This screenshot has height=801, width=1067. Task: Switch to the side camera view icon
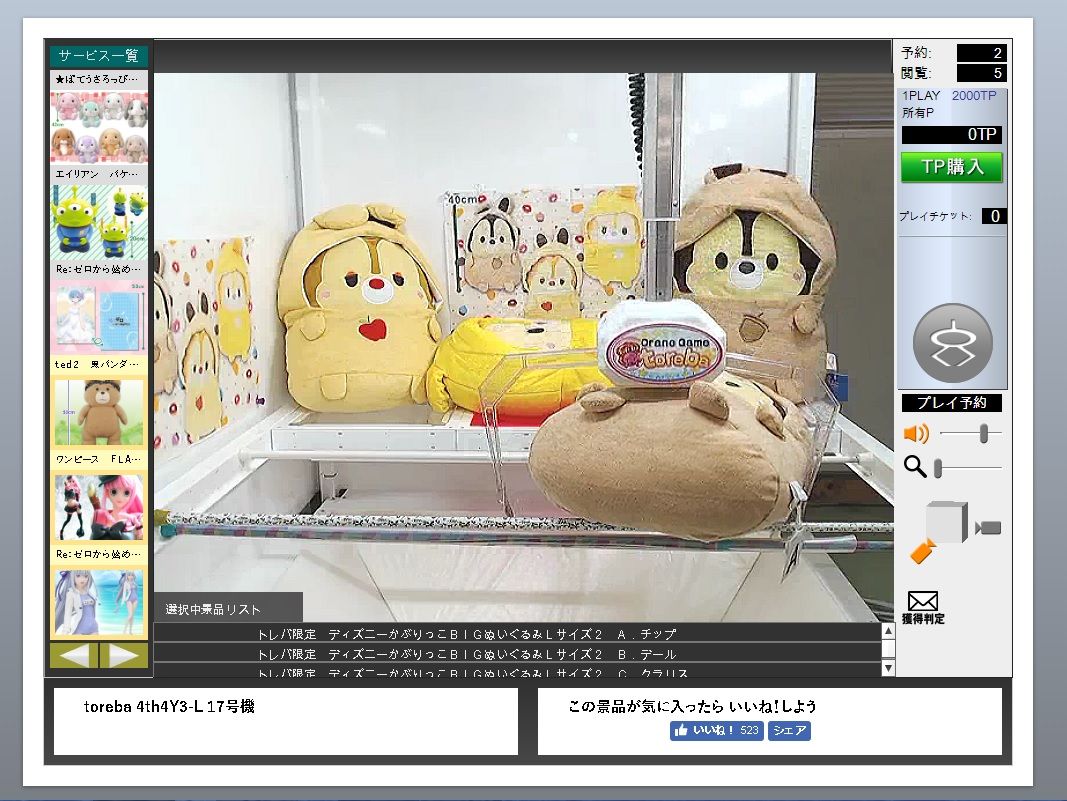[x=988, y=527]
